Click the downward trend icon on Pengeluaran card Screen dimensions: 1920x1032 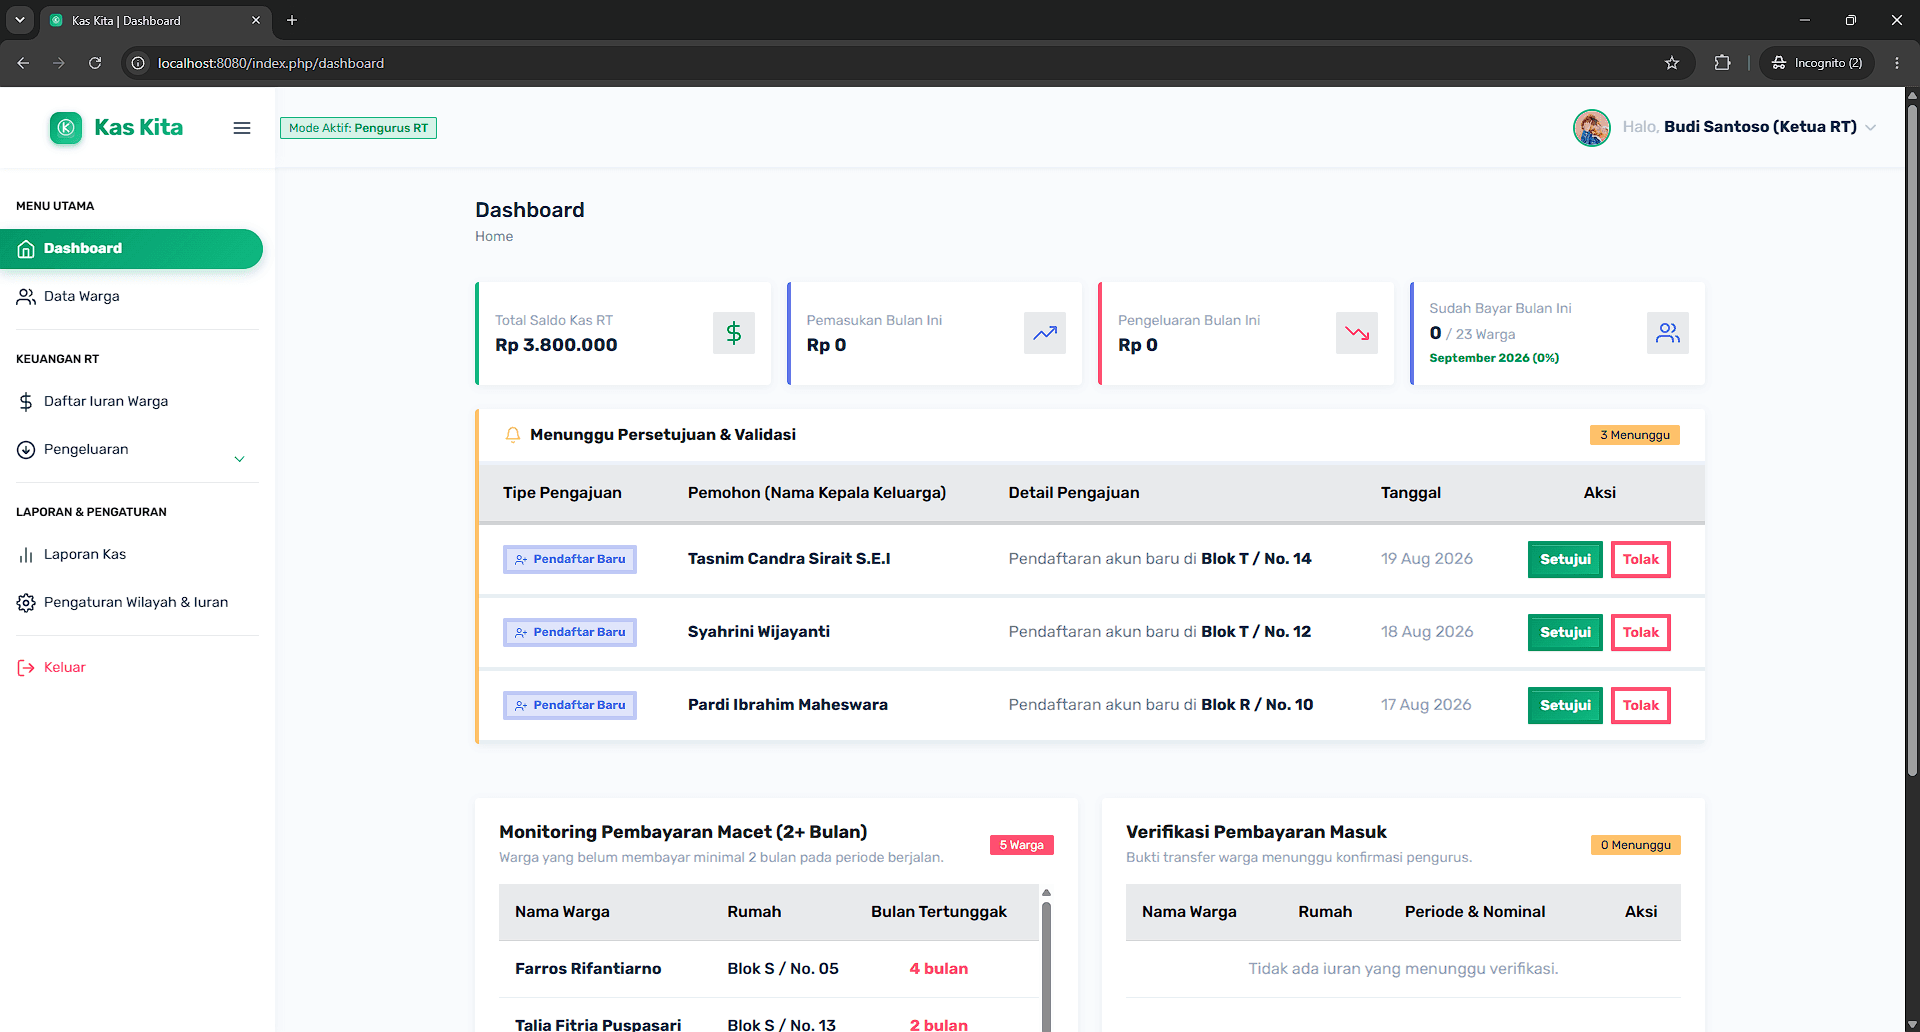coord(1357,333)
